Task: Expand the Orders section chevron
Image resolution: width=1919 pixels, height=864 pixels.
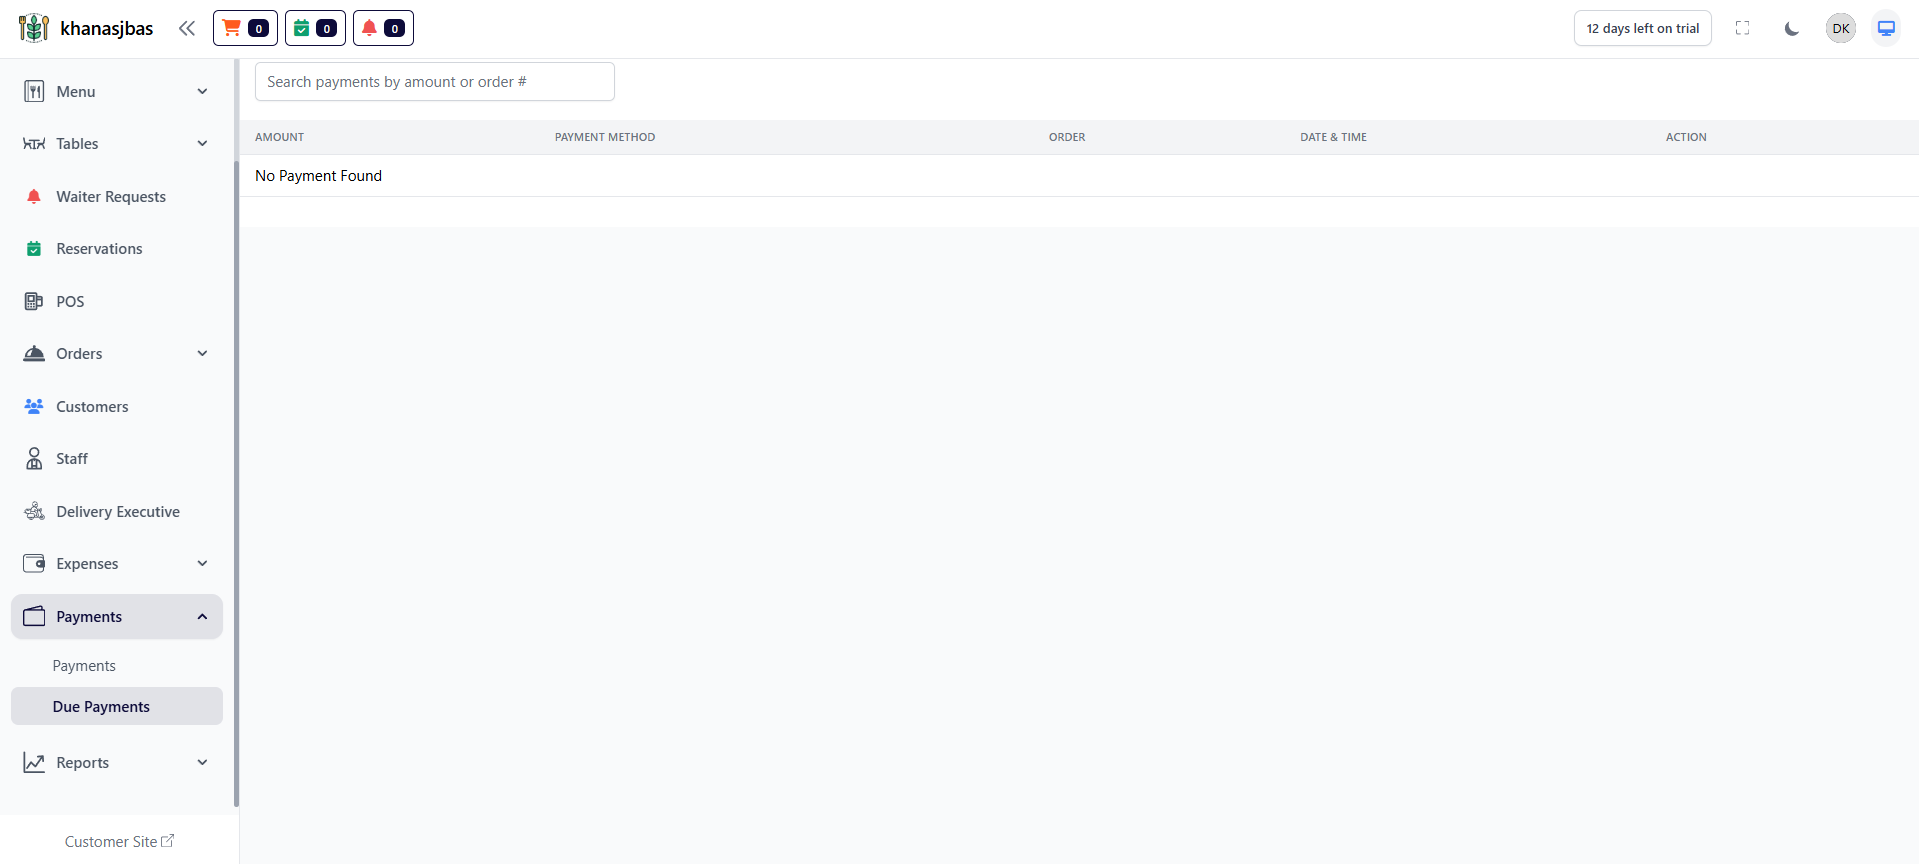Action: tap(203, 354)
